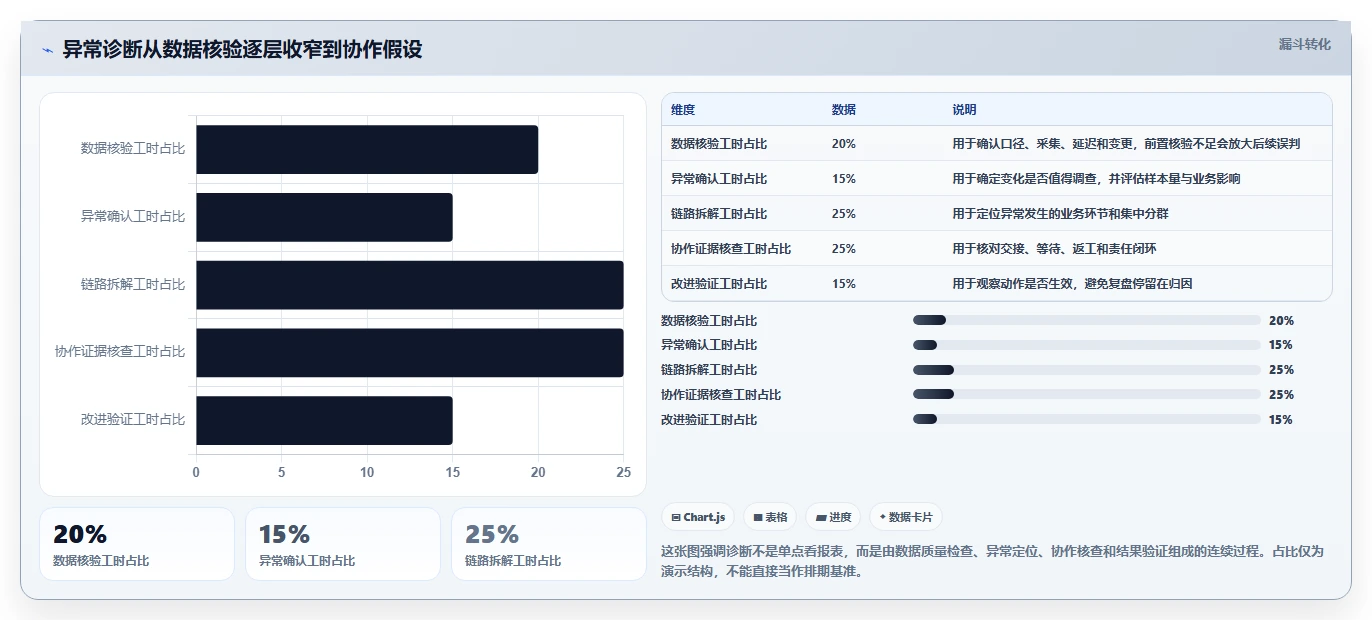The height and width of the screenshot is (620, 1372).
Task: Click the x-axis tick label 25
Action: click(x=624, y=472)
